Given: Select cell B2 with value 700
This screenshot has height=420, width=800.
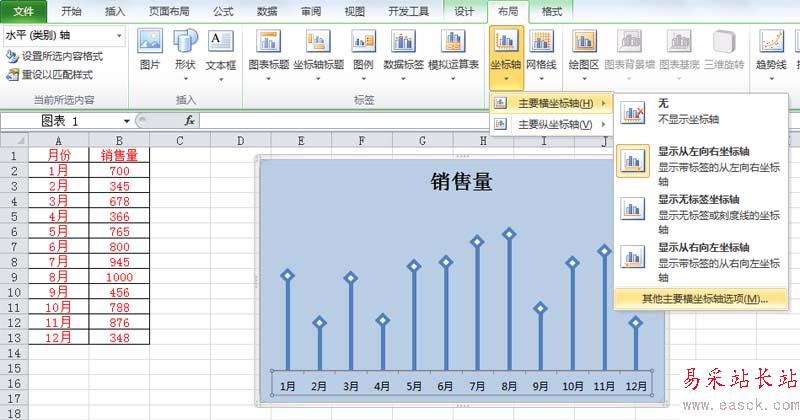Looking at the screenshot, I should (119, 171).
